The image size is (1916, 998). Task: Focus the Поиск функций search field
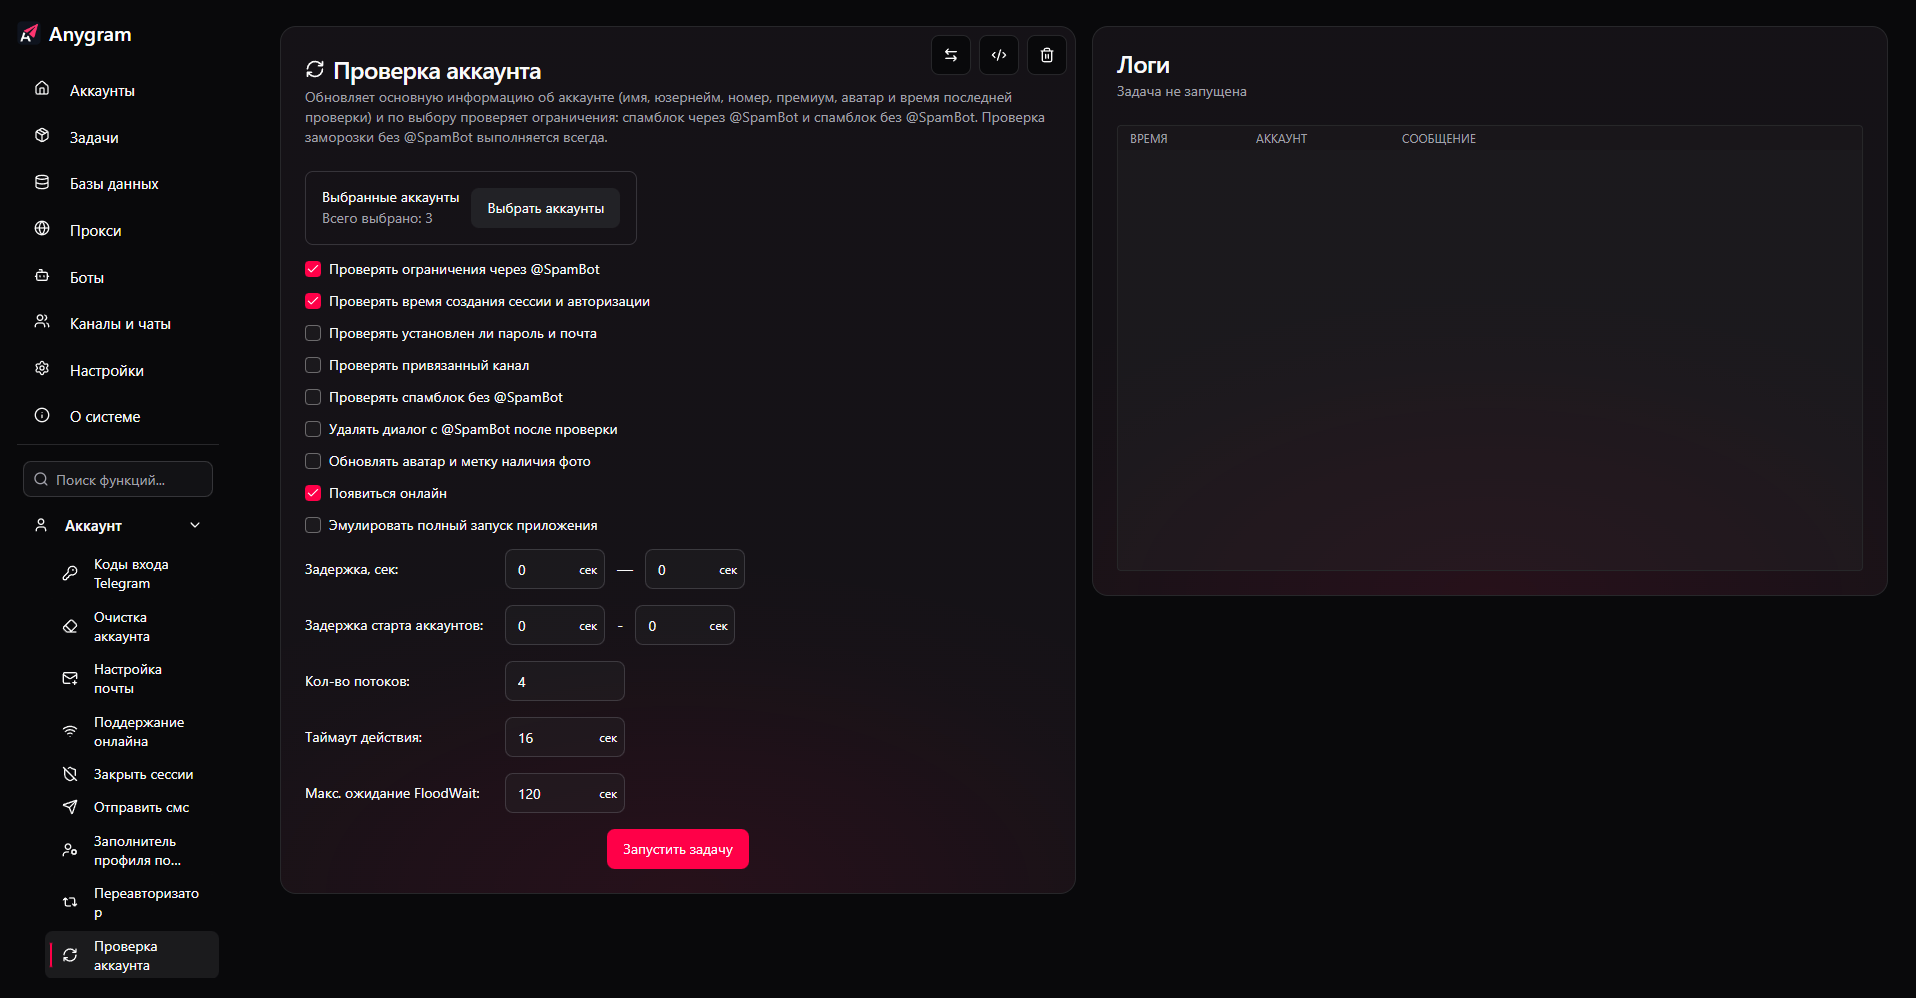click(x=118, y=479)
